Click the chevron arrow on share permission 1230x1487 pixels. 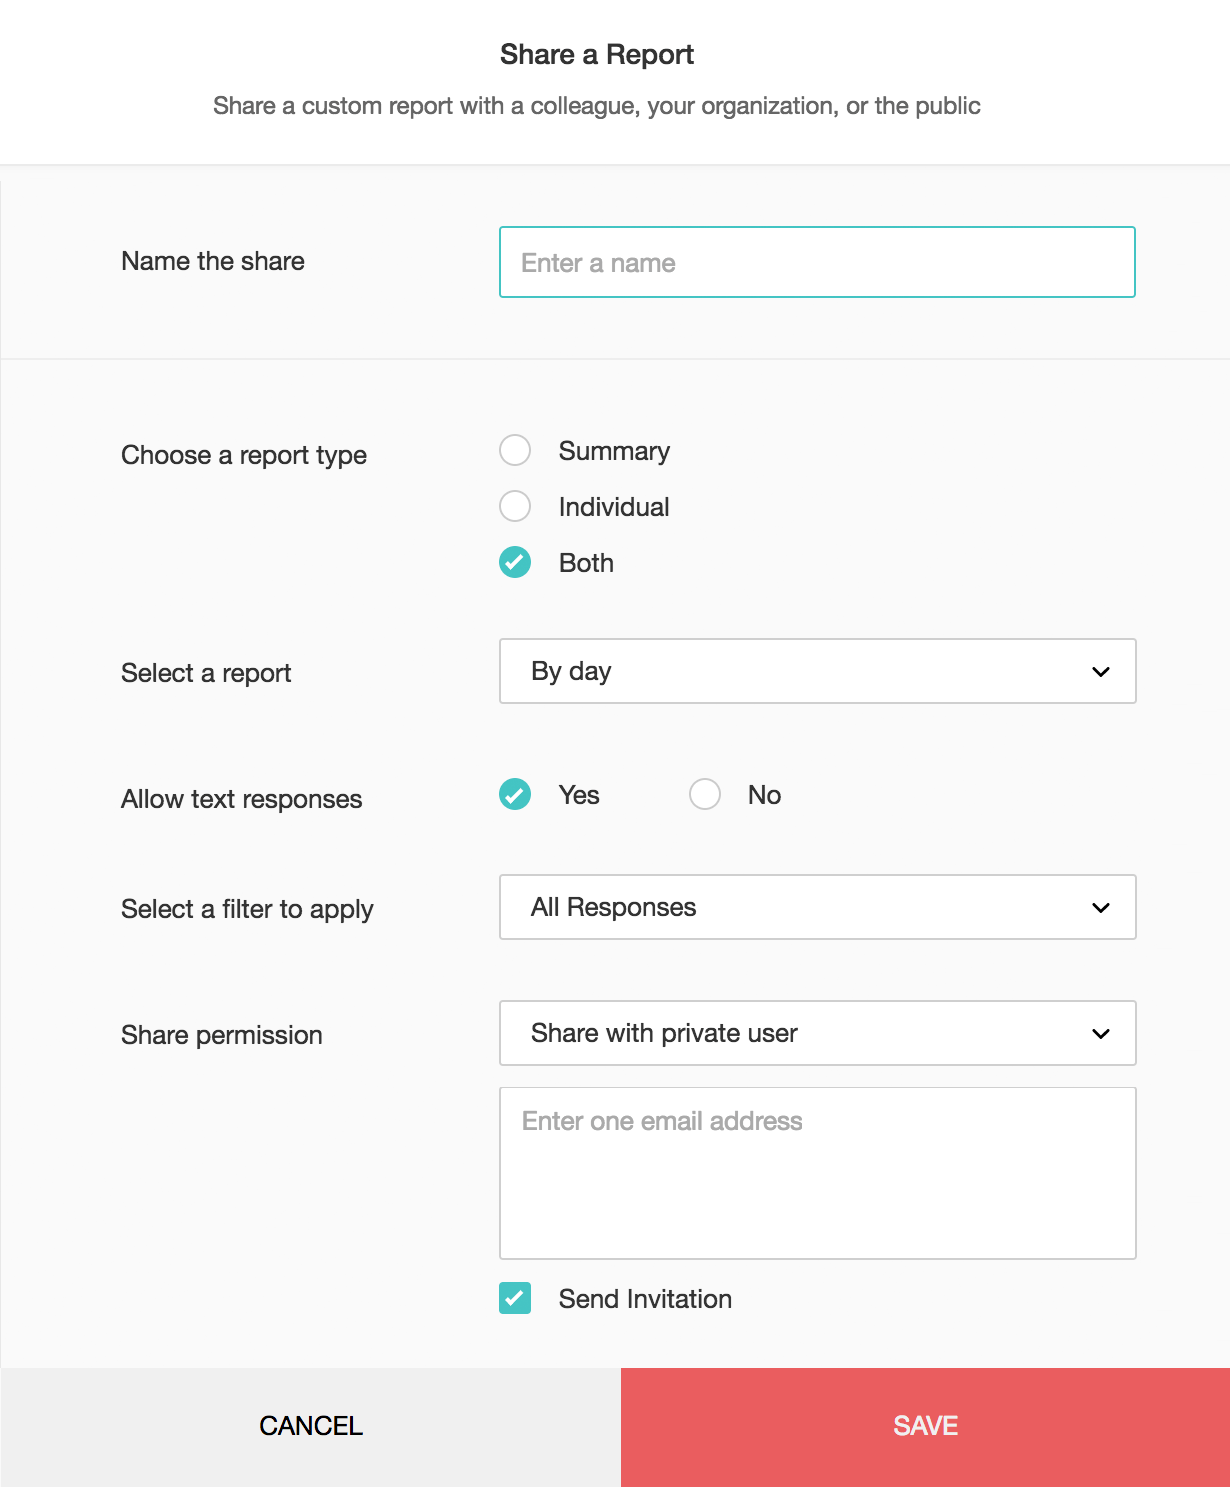click(1101, 1034)
